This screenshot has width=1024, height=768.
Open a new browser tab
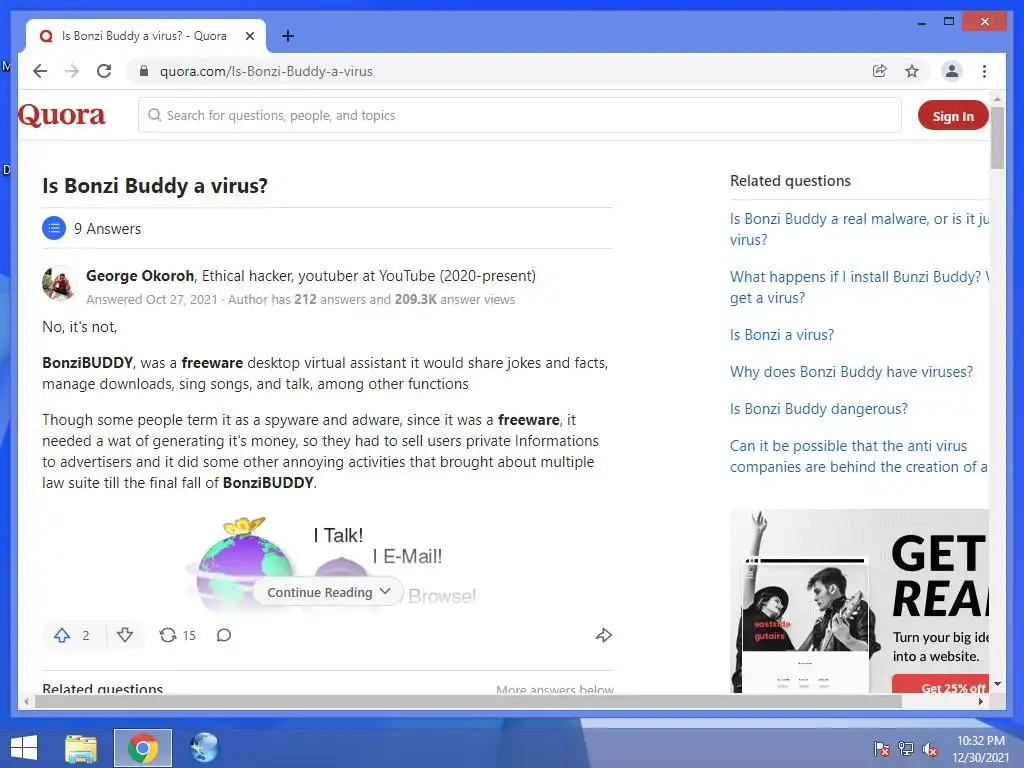click(287, 36)
